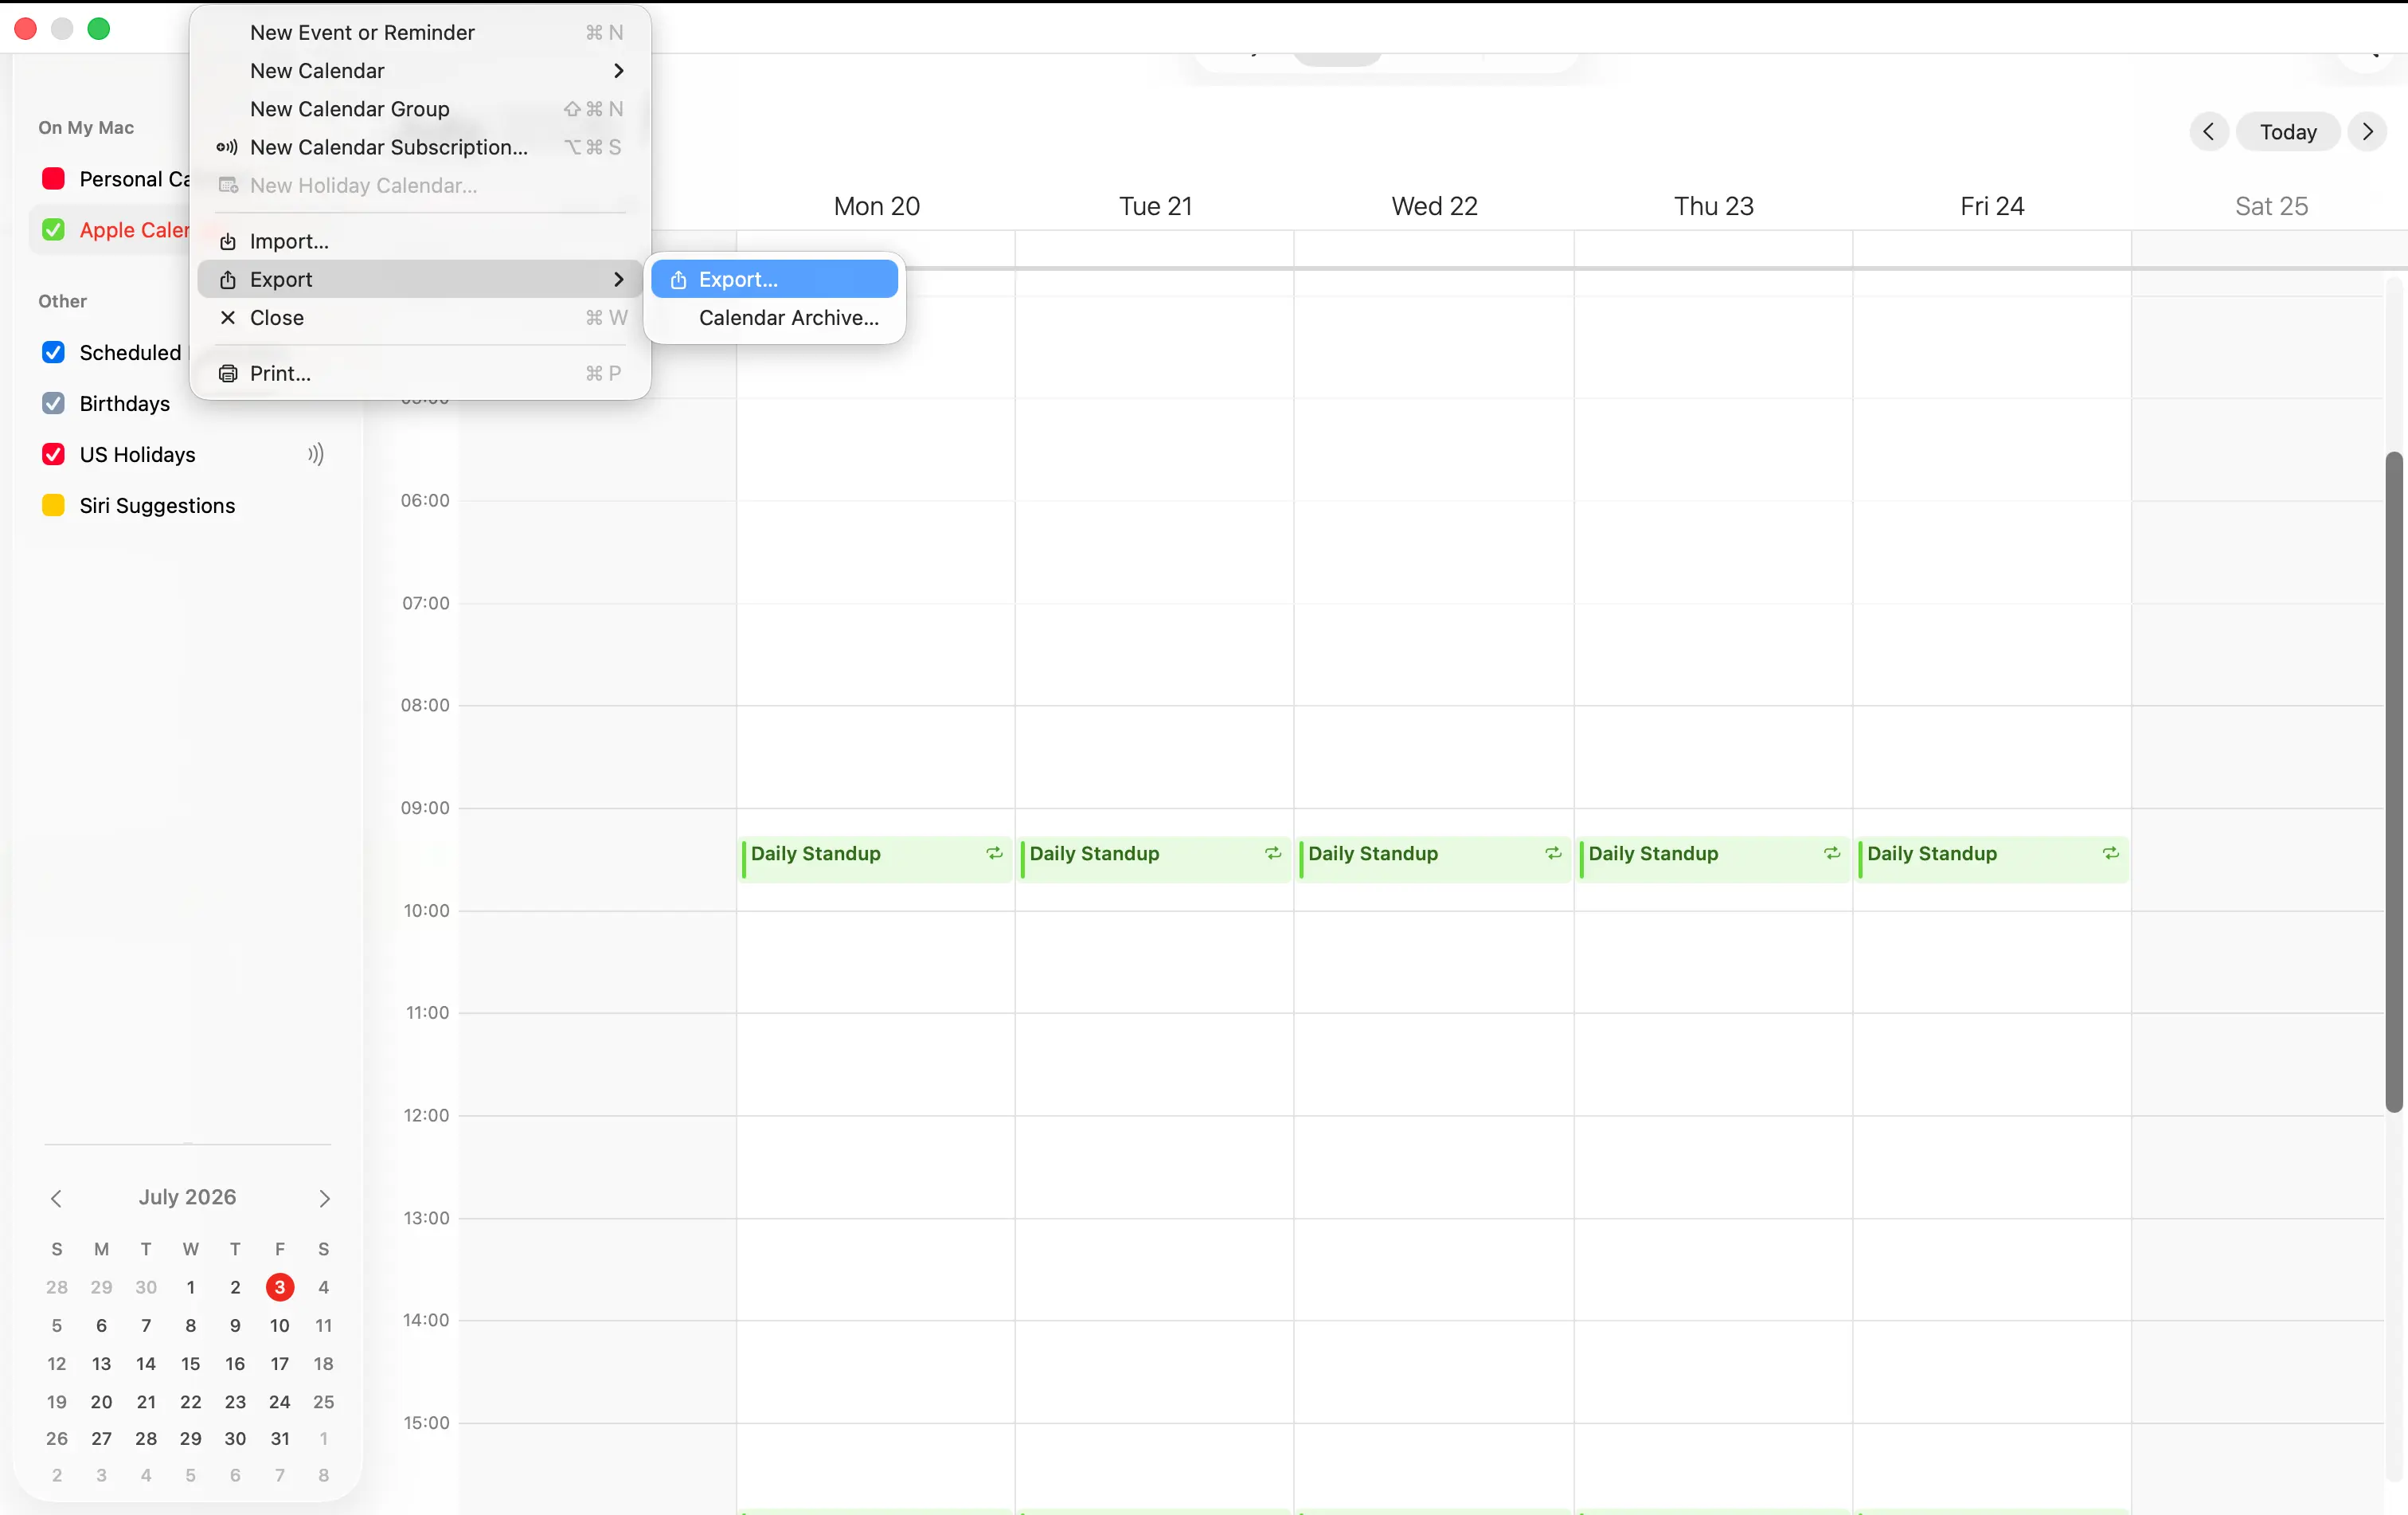
Task: Click repeat icon on Wed 22 Daily Standup
Action: [1553, 853]
